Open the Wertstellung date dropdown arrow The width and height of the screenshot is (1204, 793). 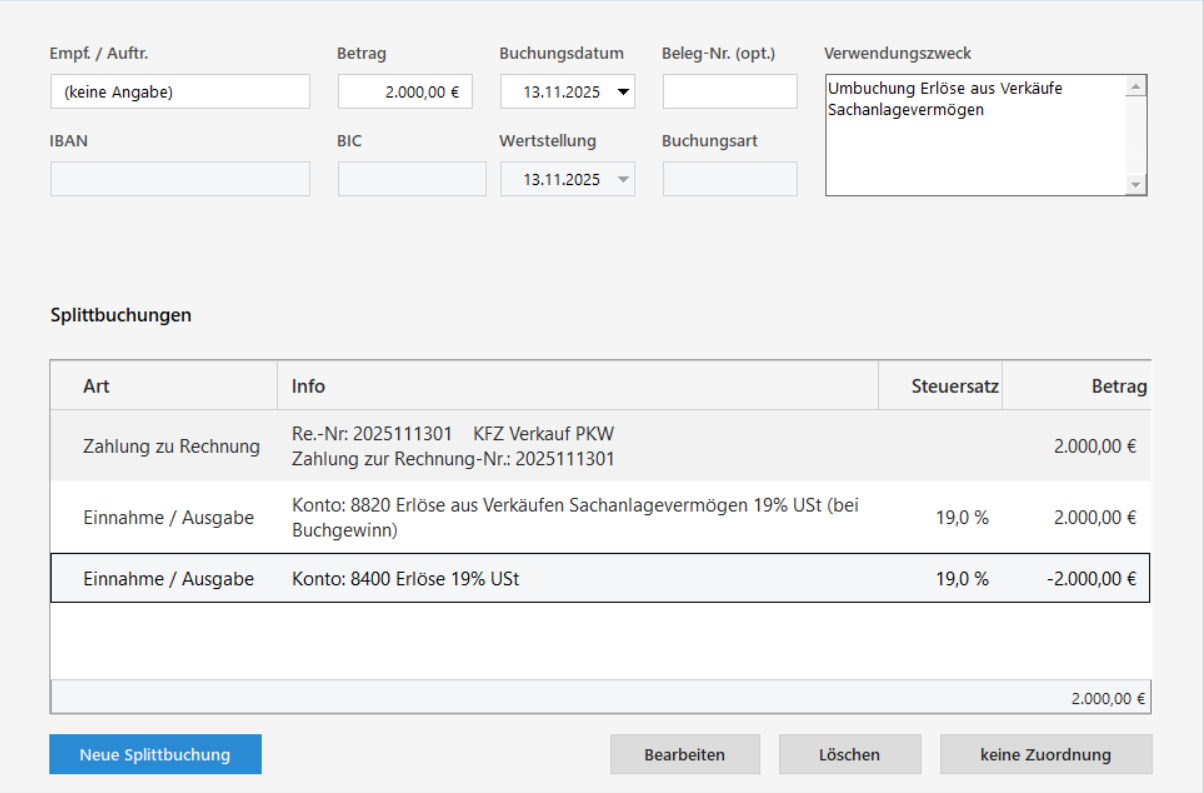pos(624,180)
